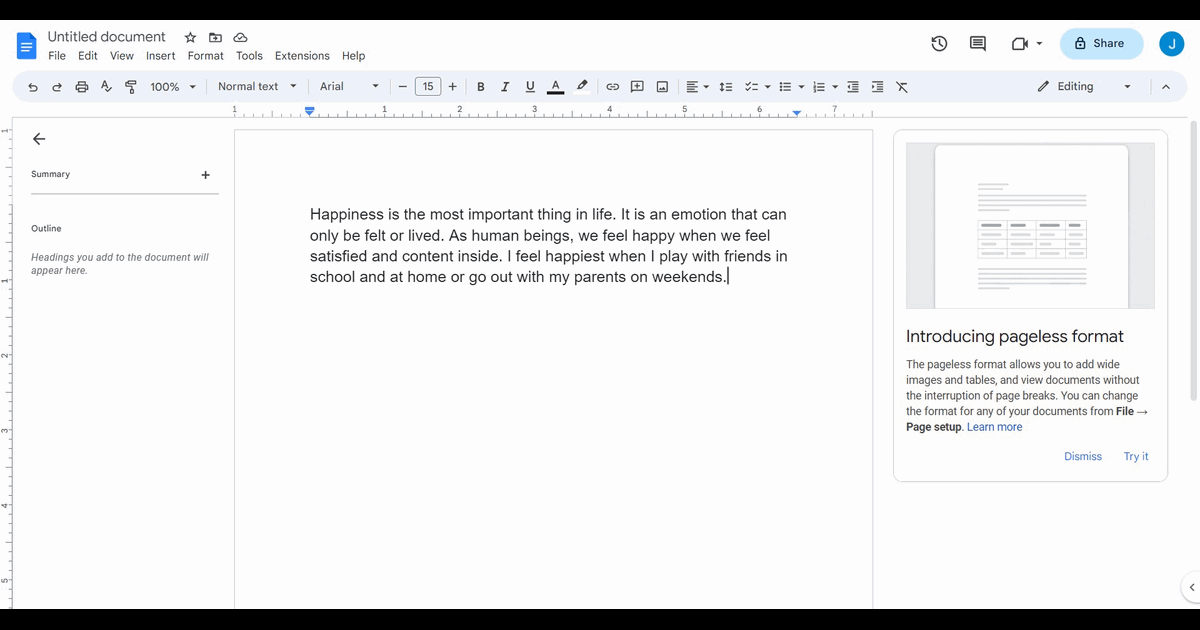The image size is (1200, 630).
Task: Open the checklist menu arrow
Action: pyautogui.click(x=768, y=87)
